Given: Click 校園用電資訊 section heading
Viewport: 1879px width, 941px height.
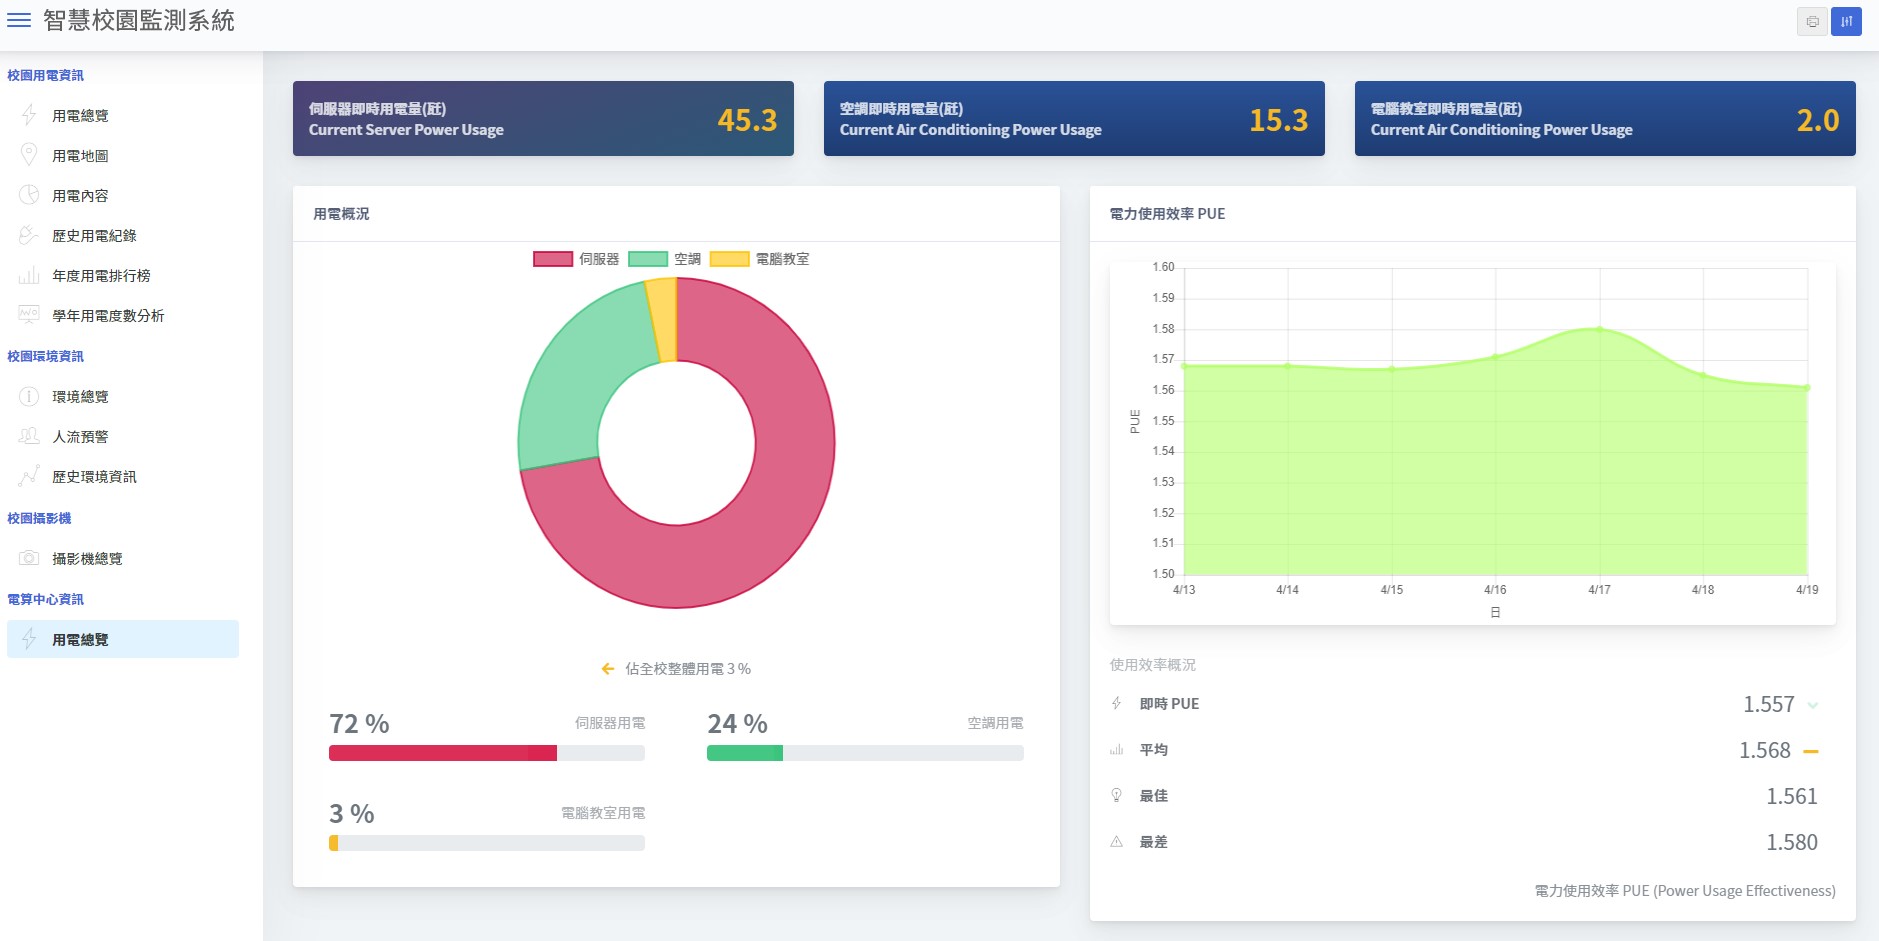Looking at the screenshot, I should (45, 75).
